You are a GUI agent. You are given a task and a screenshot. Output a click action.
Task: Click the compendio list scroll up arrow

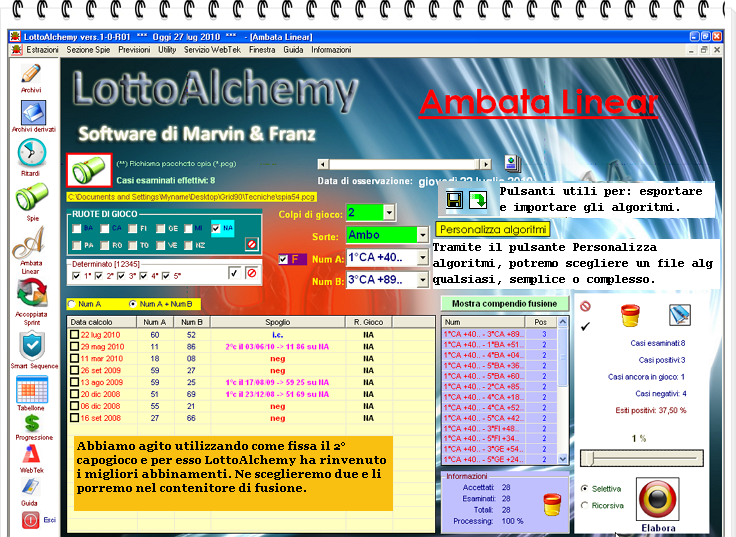coord(563,322)
